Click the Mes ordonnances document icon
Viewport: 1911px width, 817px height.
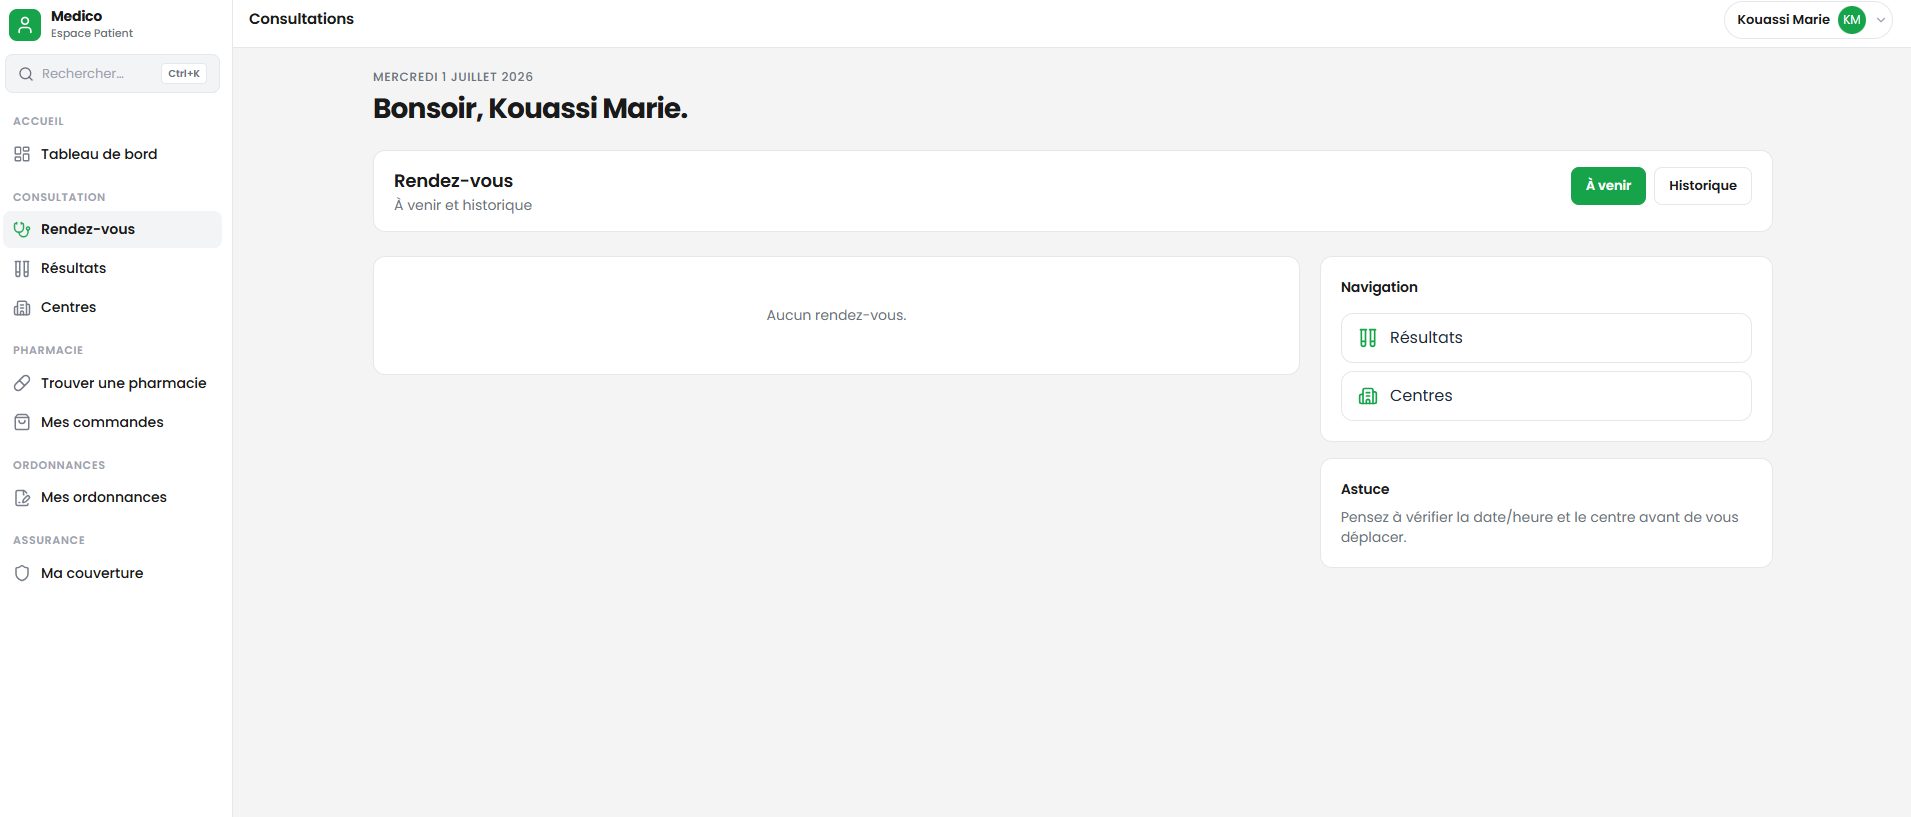pyautogui.click(x=22, y=497)
